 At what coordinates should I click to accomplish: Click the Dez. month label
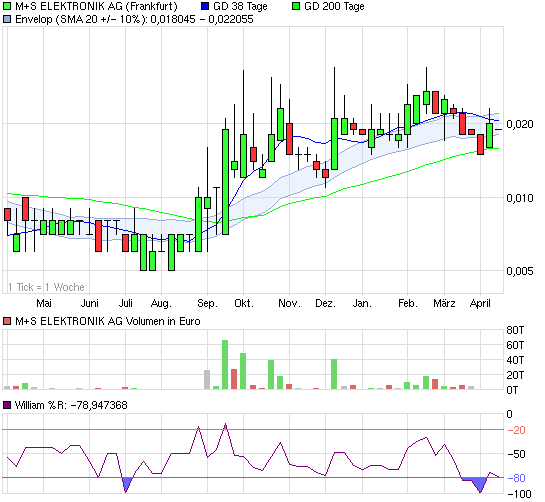coord(326,303)
